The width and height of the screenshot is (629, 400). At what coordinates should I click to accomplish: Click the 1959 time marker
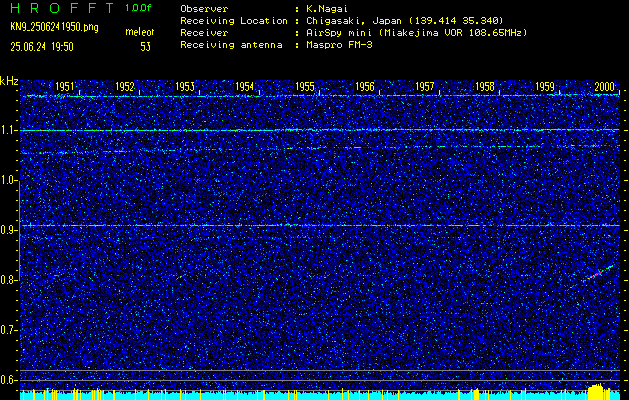[545, 87]
